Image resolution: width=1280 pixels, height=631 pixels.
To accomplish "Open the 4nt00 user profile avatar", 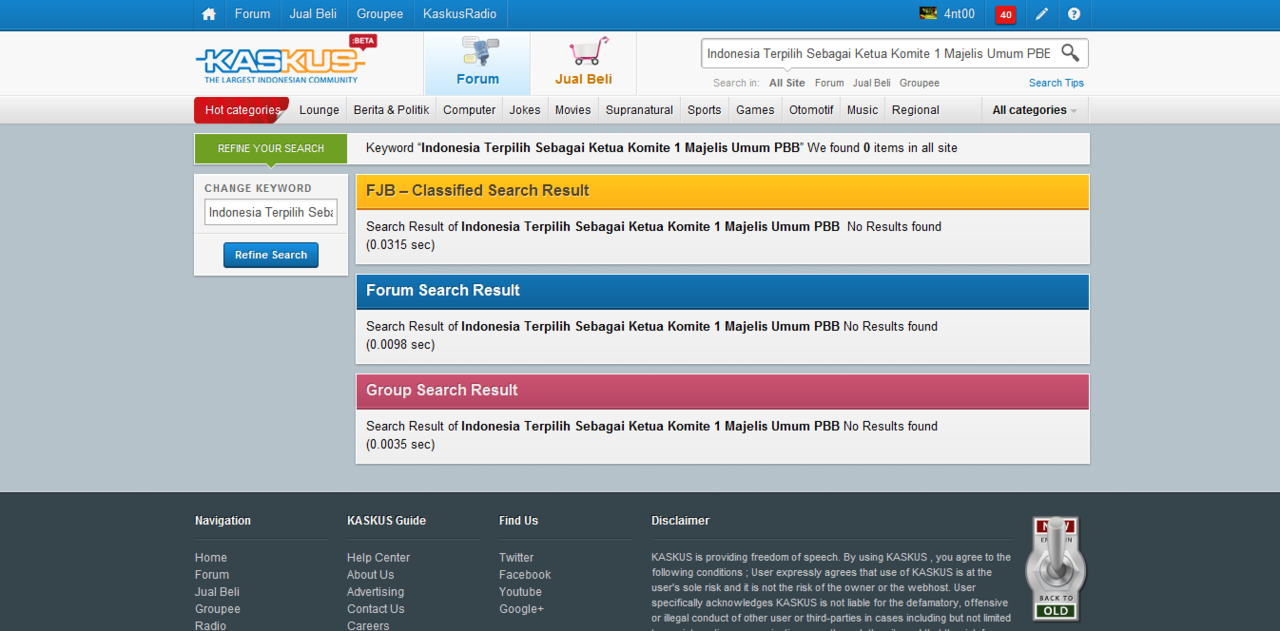I will [x=929, y=14].
